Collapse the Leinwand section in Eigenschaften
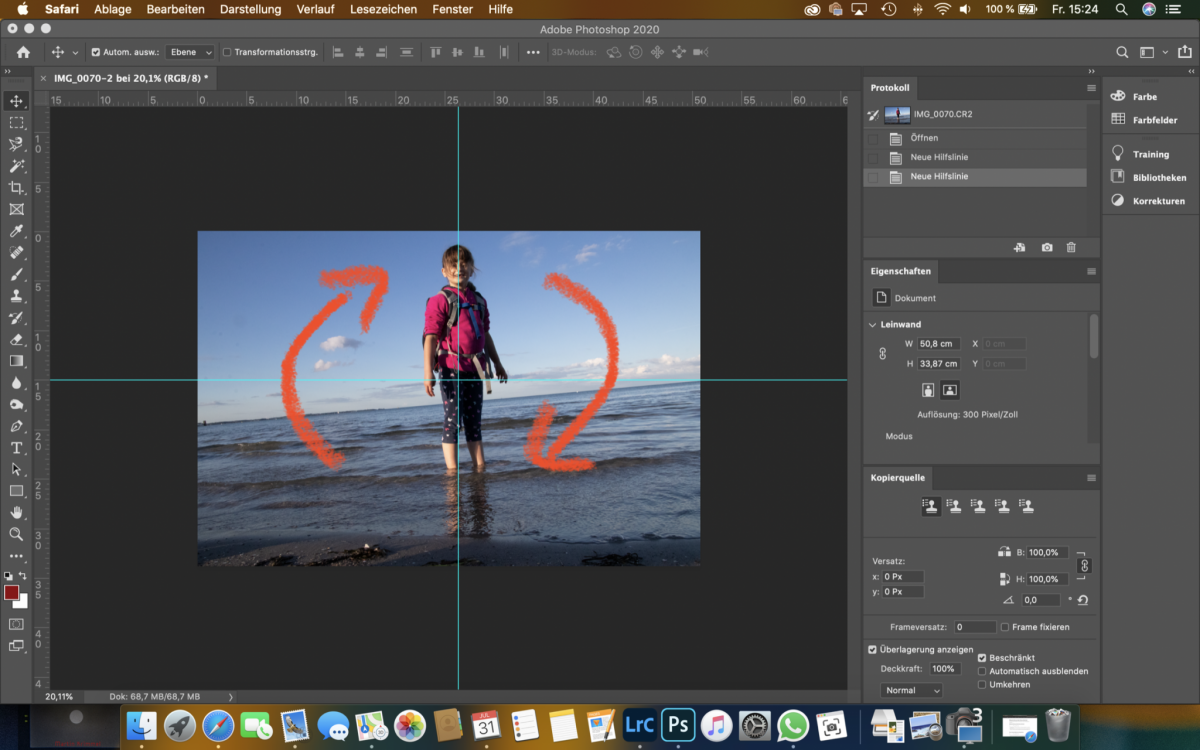Screen dimensions: 1200x750 pos(871,324)
